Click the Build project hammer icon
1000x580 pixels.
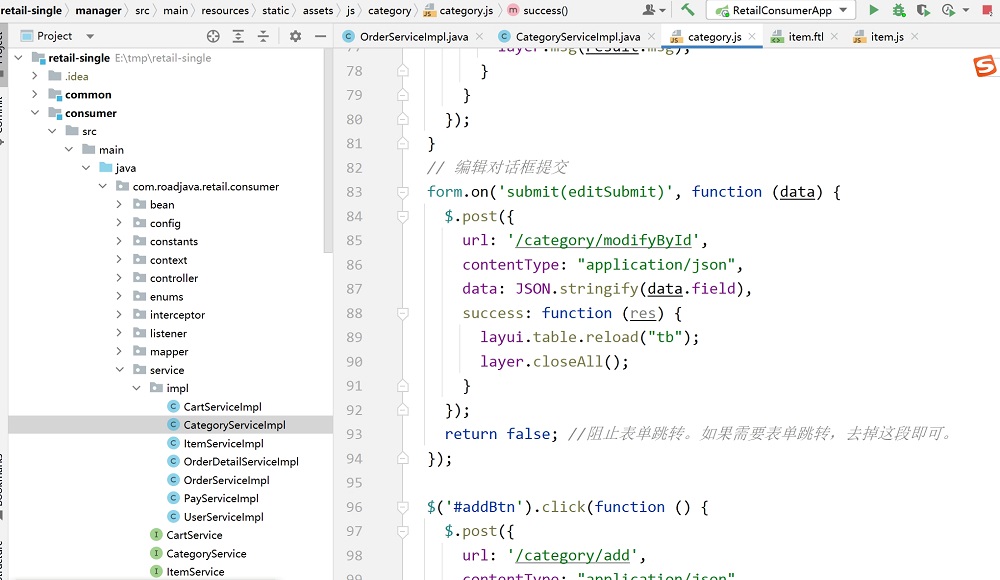coord(688,11)
